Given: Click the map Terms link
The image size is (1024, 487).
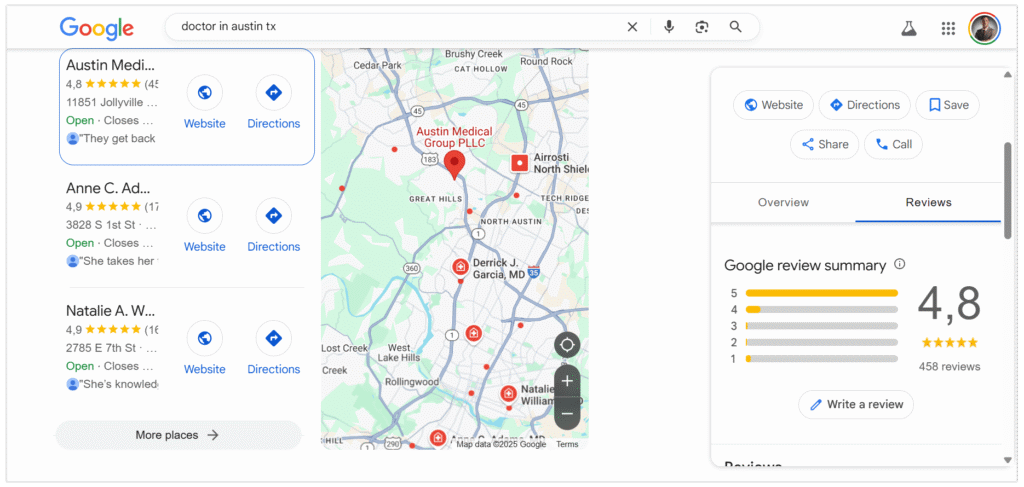Looking at the screenshot, I should (x=567, y=444).
